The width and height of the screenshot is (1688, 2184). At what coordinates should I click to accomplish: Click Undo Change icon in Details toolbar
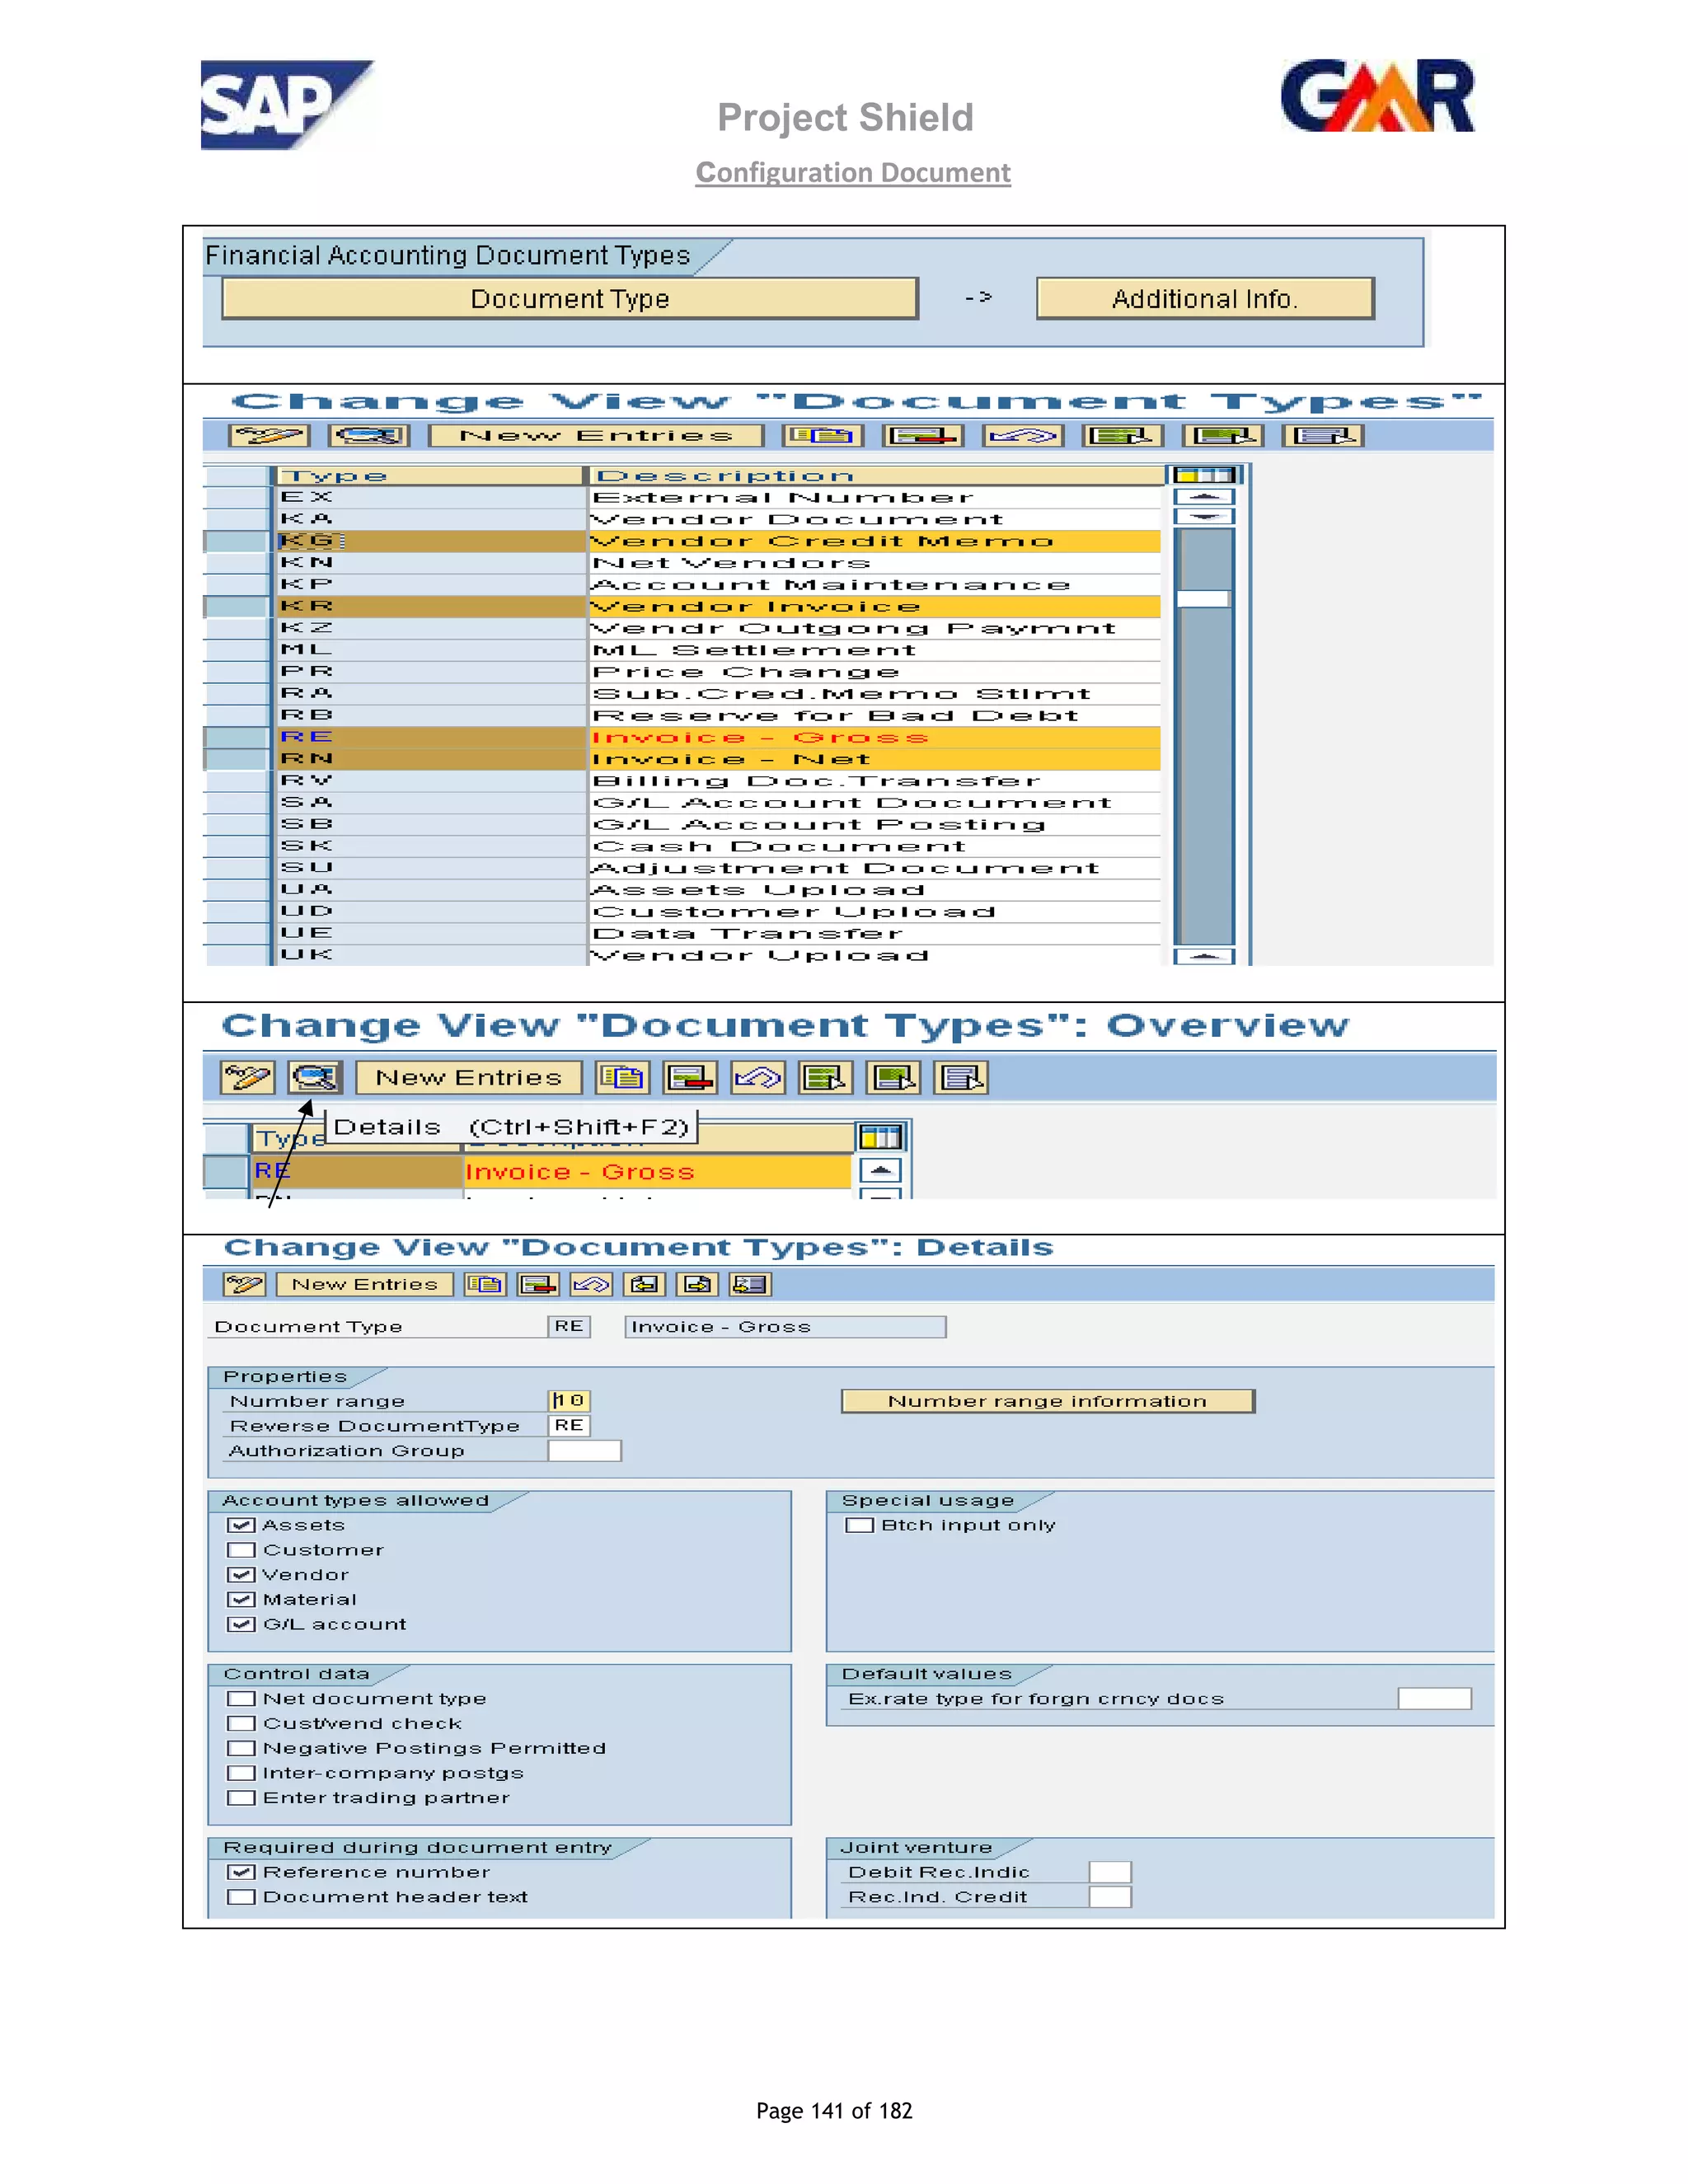coord(591,1285)
